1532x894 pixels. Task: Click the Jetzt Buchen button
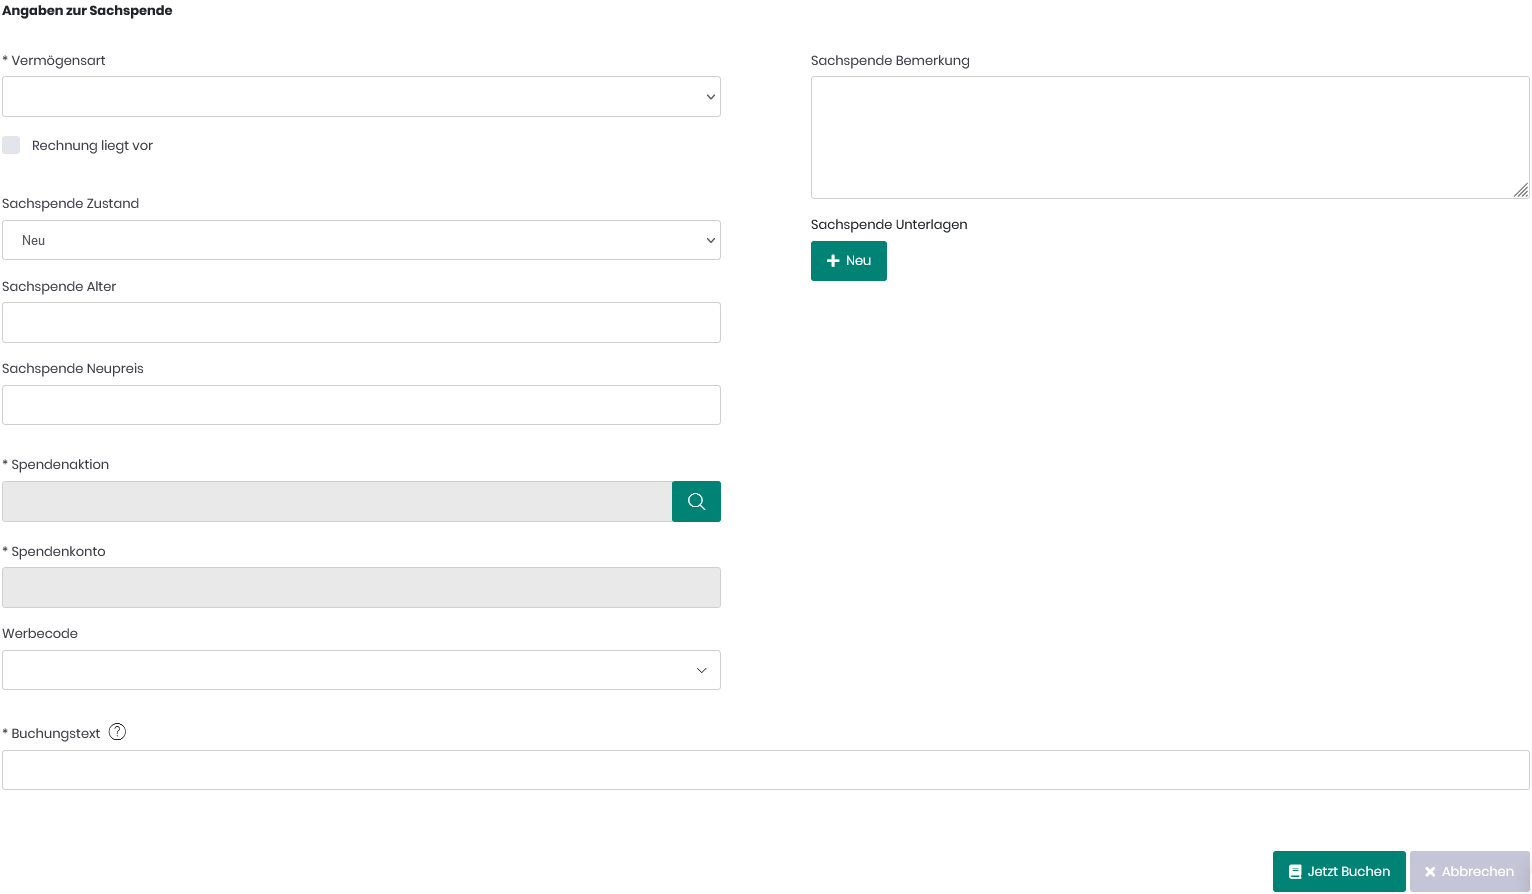(x=1338, y=871)
